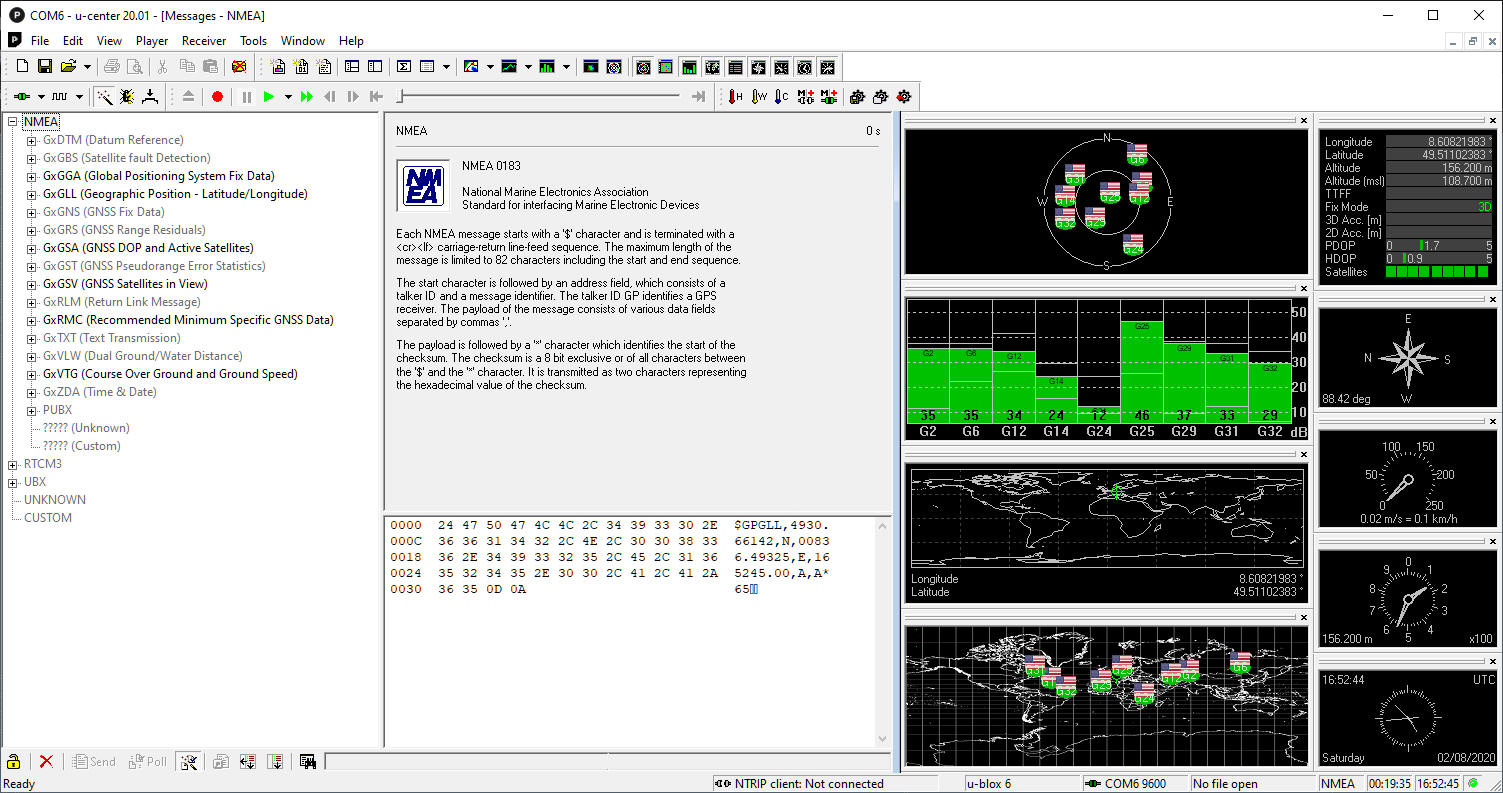Toggle the second docking window button
1503x793 pixels.
666,67
